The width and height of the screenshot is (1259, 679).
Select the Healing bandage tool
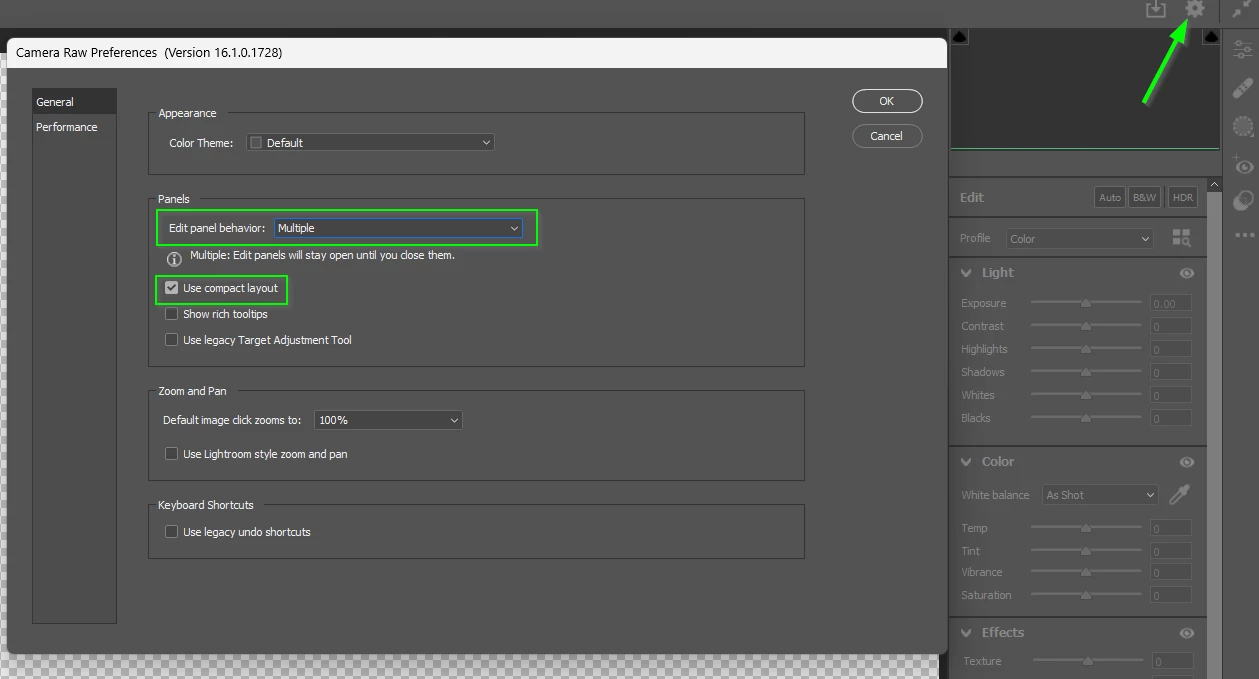tap(1243, 87)
